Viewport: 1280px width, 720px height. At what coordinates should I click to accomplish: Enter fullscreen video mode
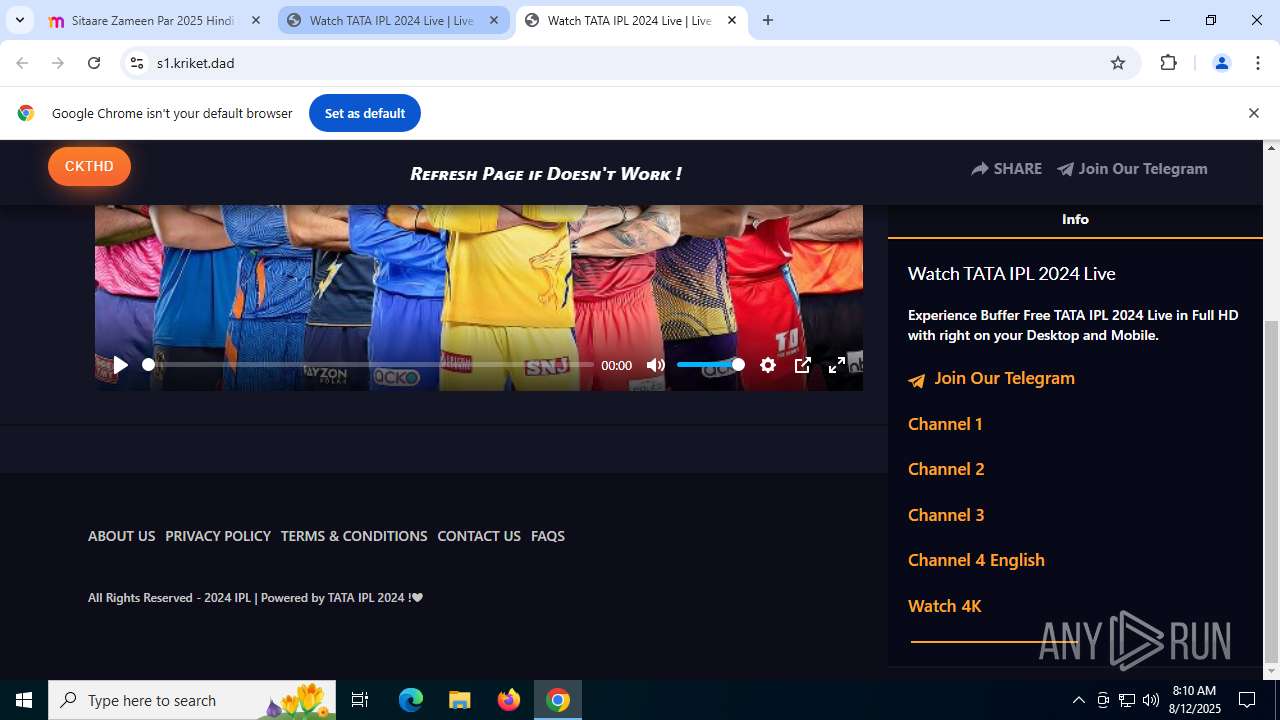tap(837, 365)
